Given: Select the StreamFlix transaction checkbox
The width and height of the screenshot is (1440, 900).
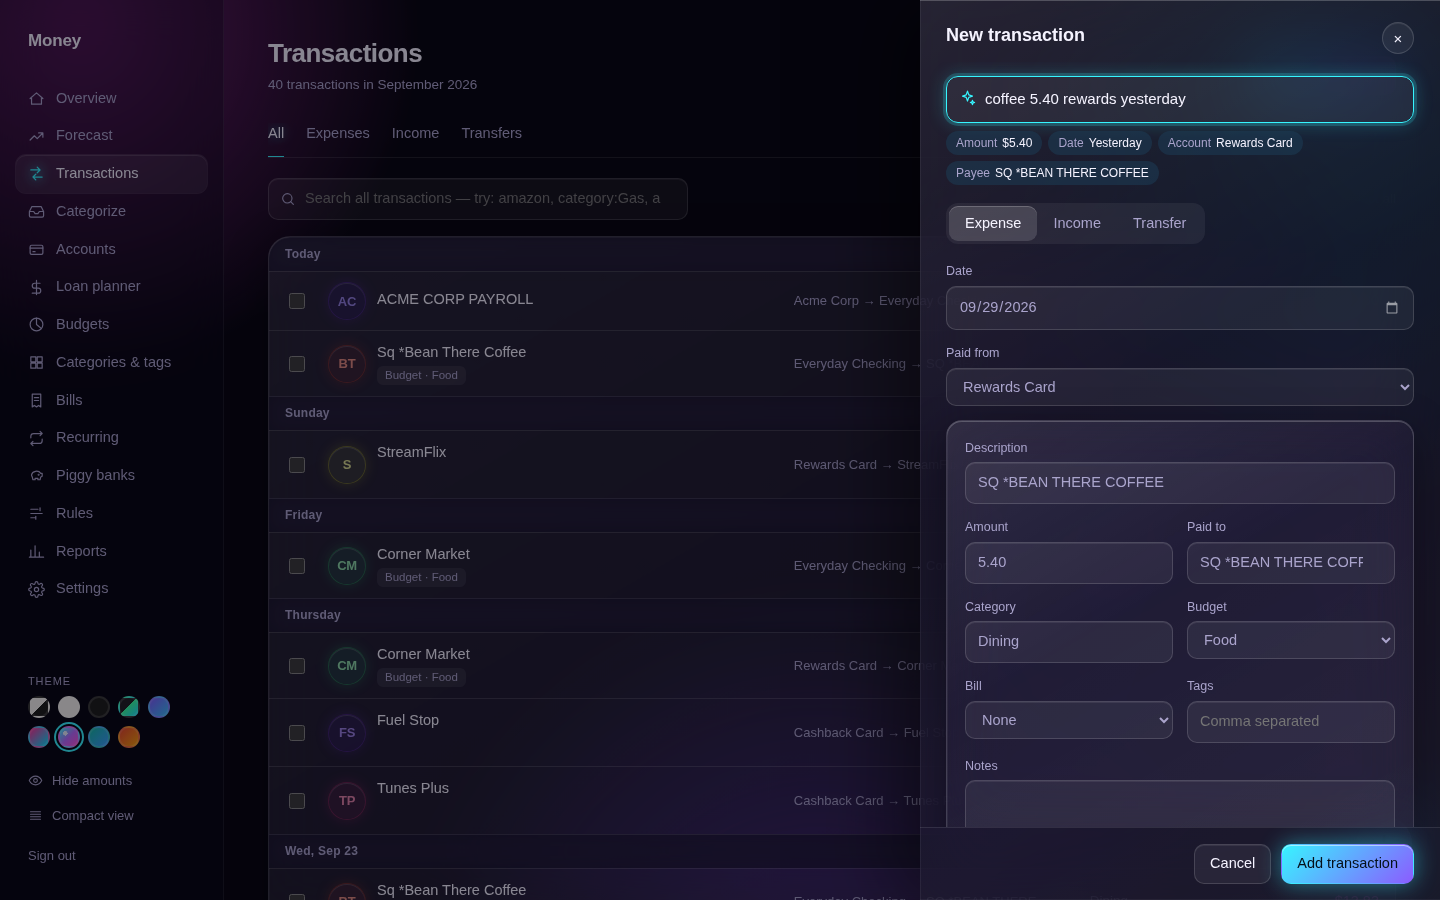Looking at the screenshot, I should (x=297, y=465).
